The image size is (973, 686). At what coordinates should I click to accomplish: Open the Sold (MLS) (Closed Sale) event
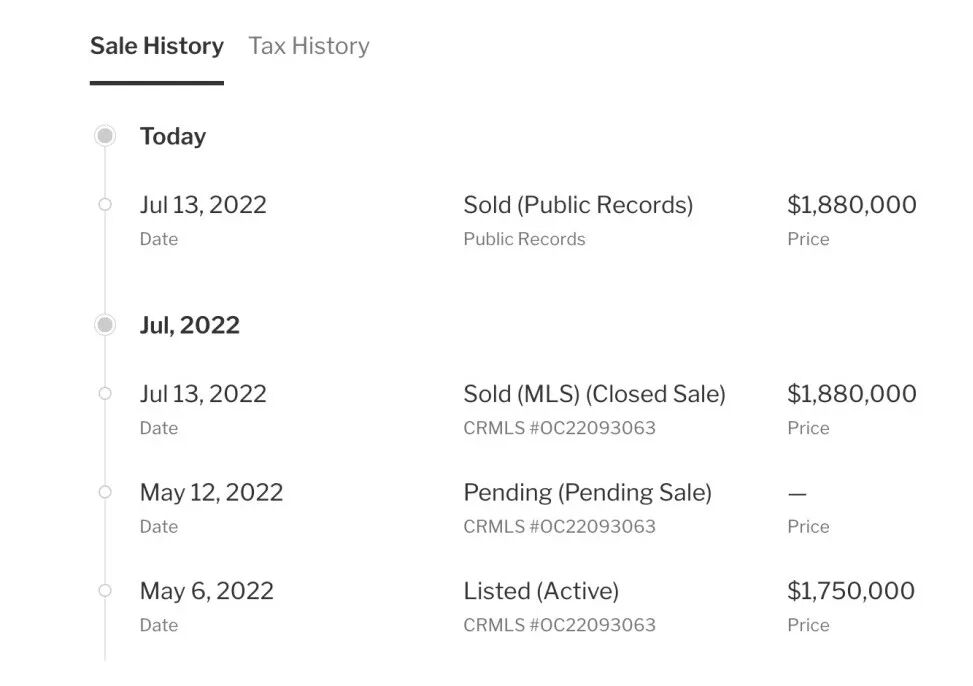coord(594,394)
